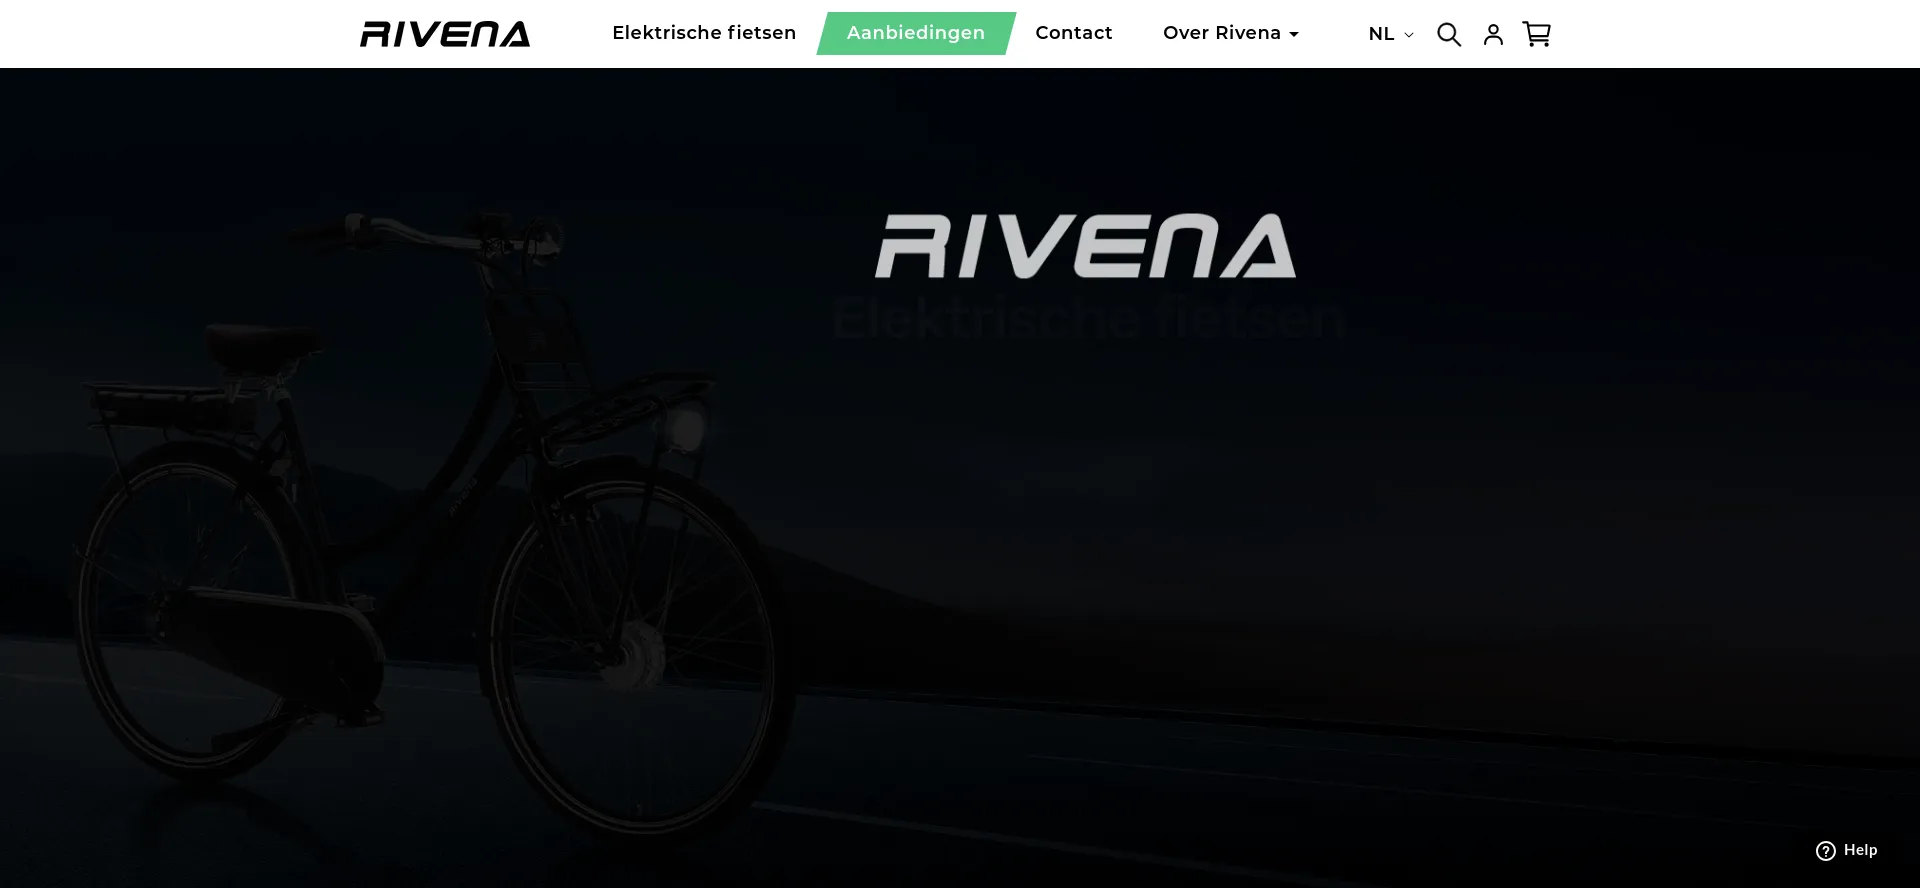Click the search magnifier icon
1920x888 pixels.
(x=1448, y=34)
